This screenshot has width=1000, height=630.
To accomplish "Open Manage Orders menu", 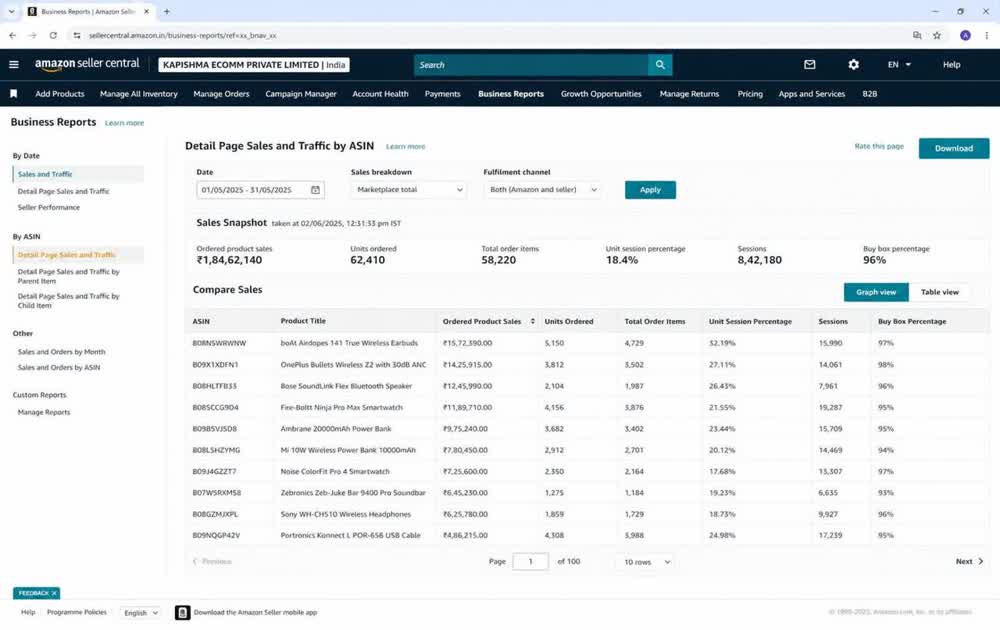I will pyautogui.click(x=221, y=94).
